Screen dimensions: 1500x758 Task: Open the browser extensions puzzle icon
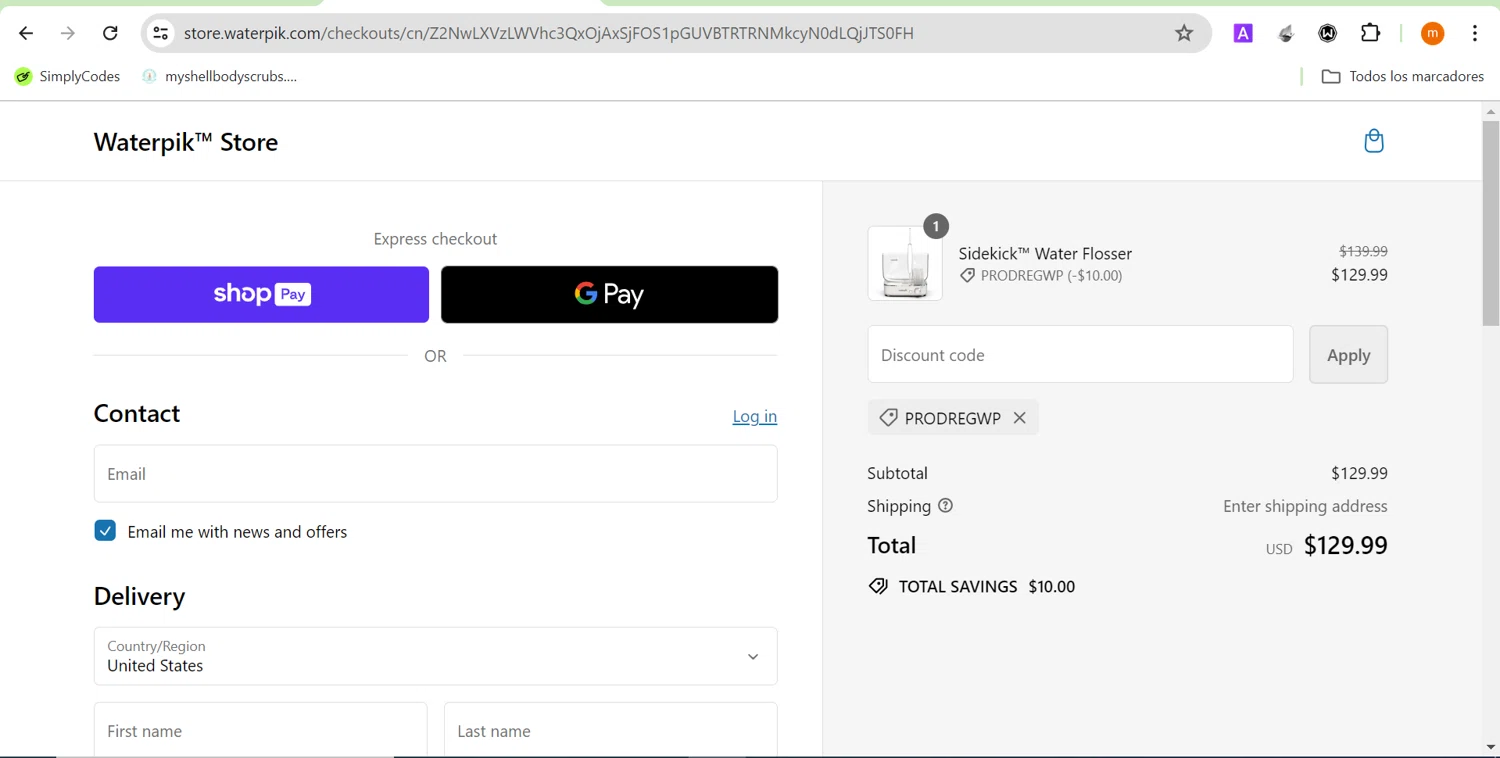pyautogui.click(x=1371, y=33)
